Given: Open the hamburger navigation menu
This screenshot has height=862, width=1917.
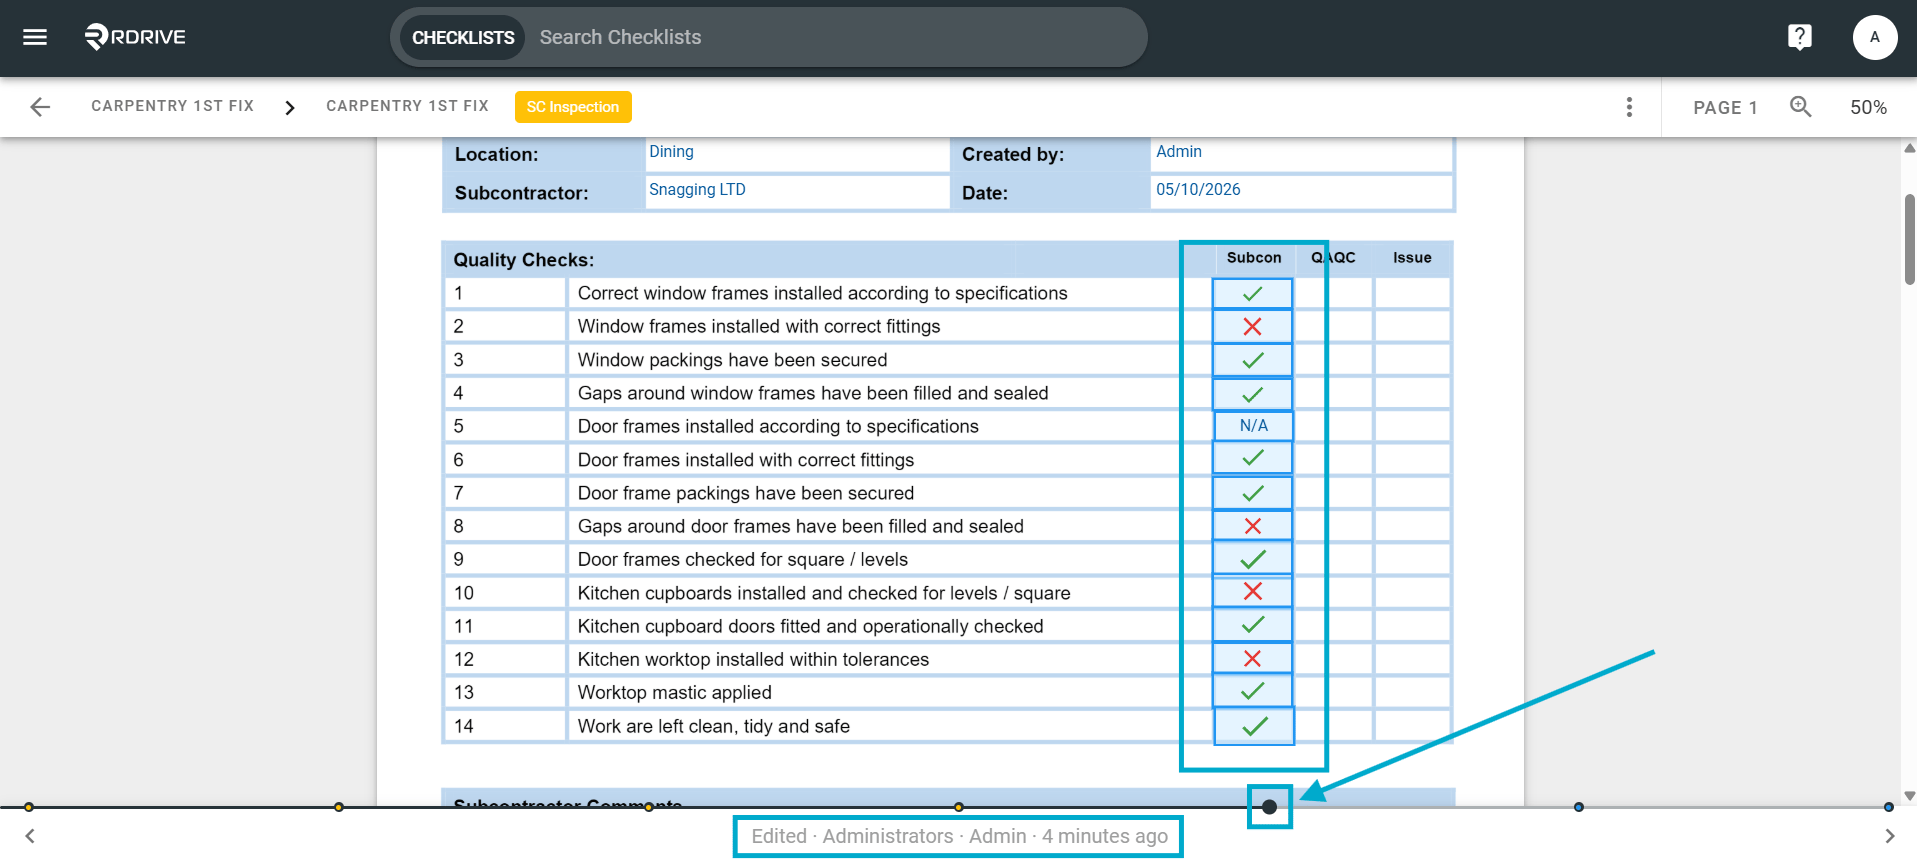Looking at the screenshot, I should tap(35, 37).
